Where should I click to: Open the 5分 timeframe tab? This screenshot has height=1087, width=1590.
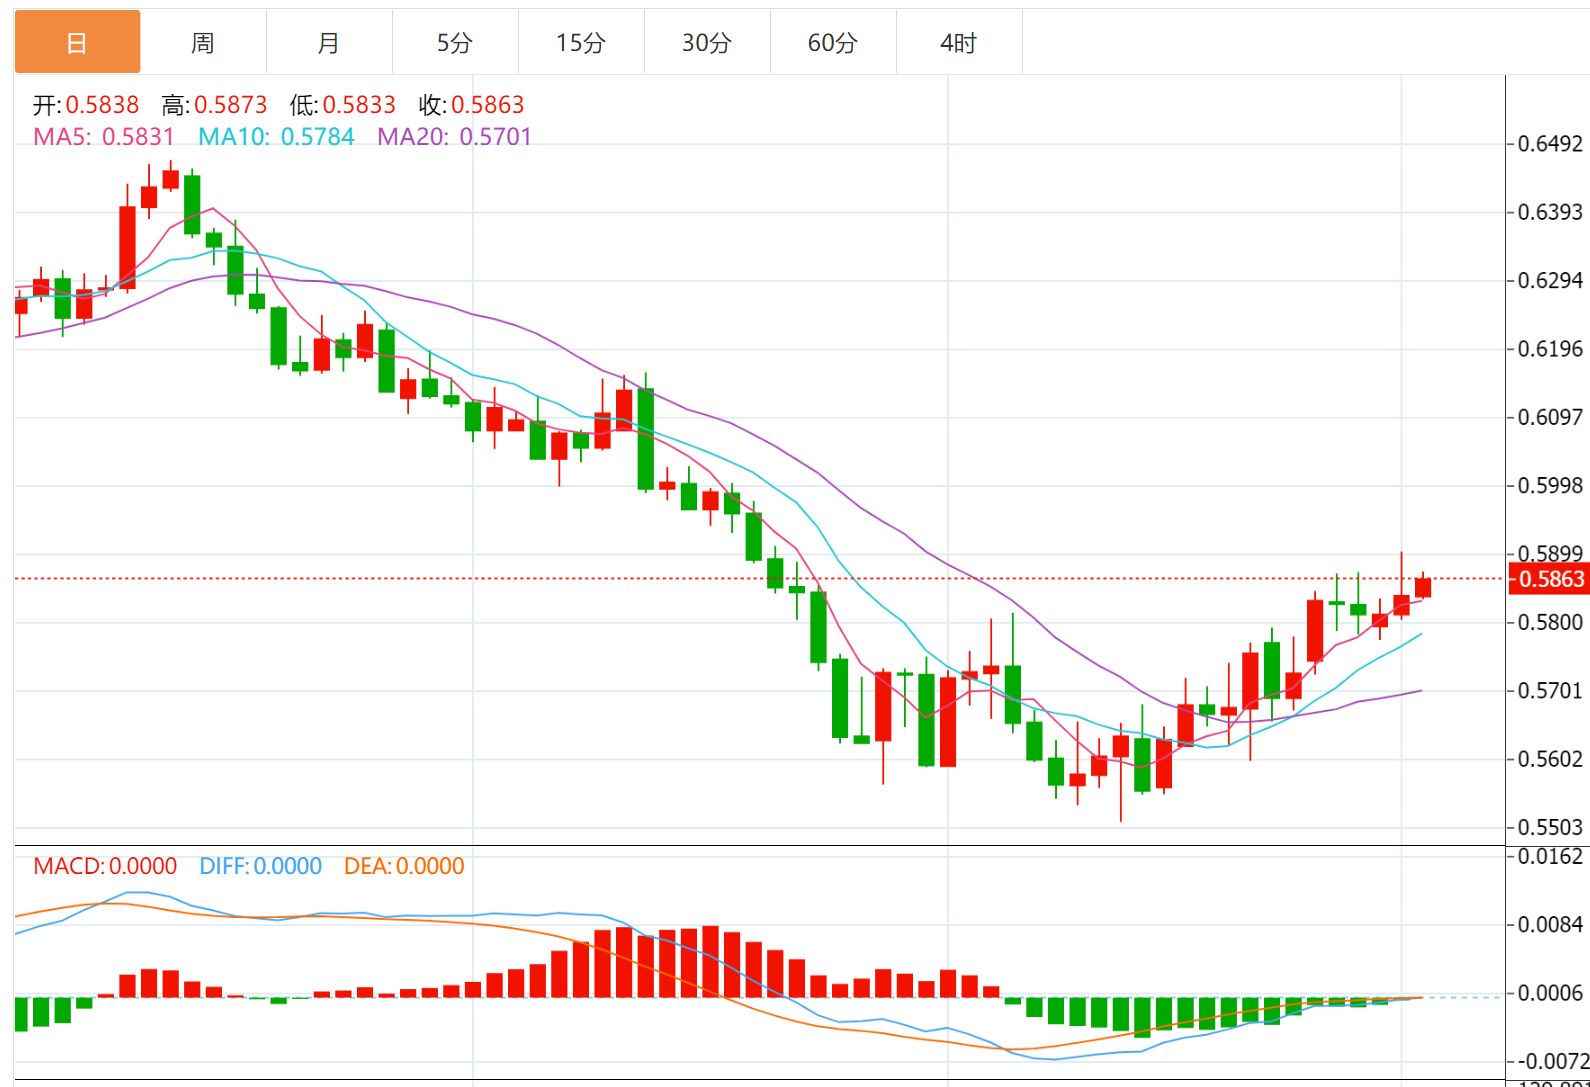[455, 43]
